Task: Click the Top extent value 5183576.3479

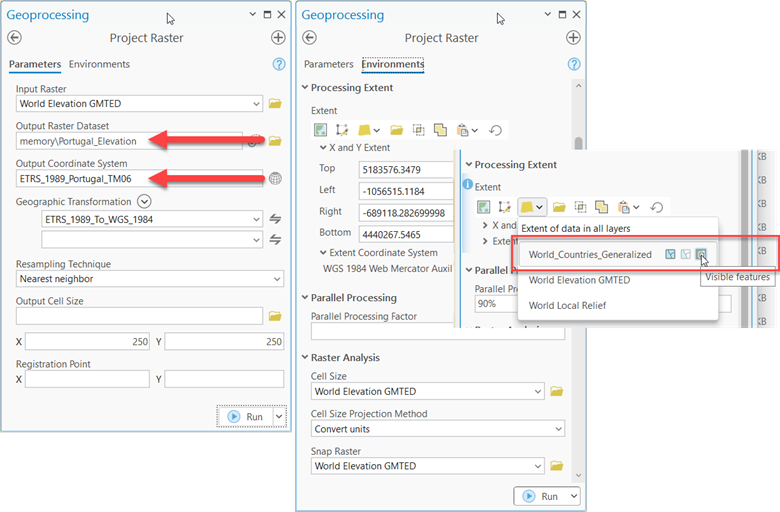Action: [x=406, y=170]
